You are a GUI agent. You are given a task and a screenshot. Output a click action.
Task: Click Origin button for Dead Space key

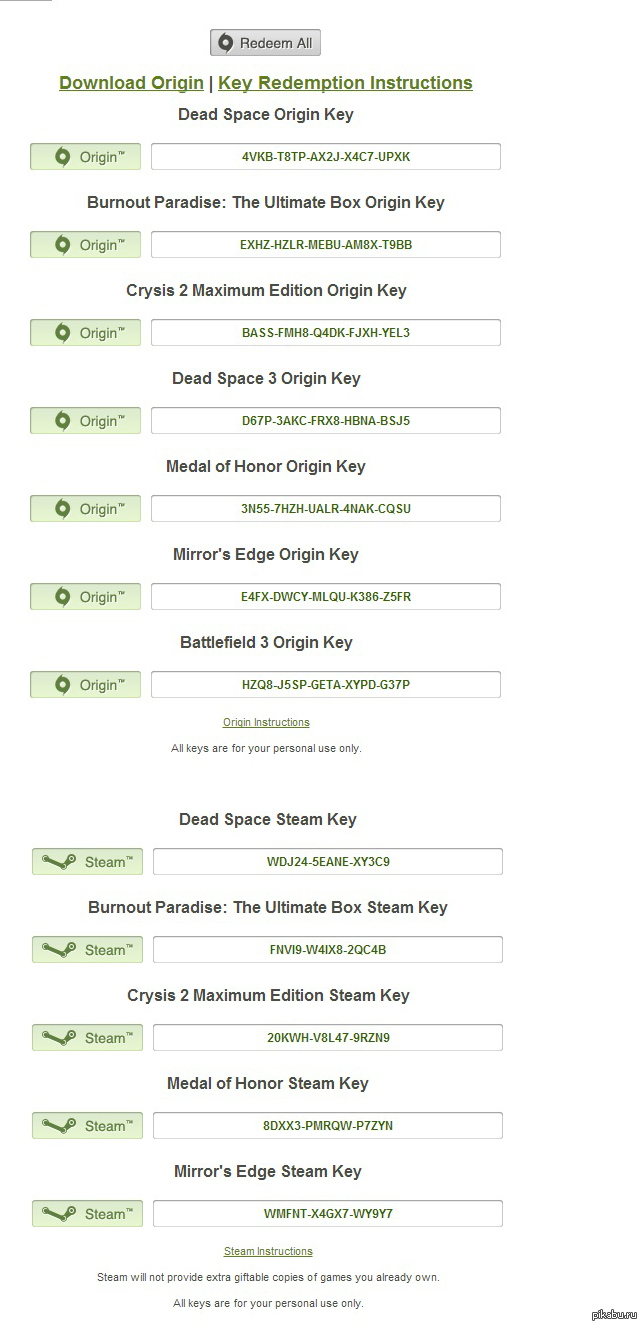coord(85,157)
